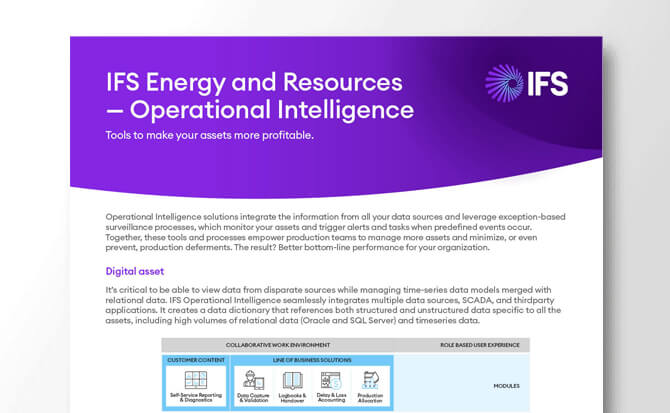The width and height of the screenshot is (670, 413).
Task: Click the Digital asset section heading
Action: pos(136,271)
